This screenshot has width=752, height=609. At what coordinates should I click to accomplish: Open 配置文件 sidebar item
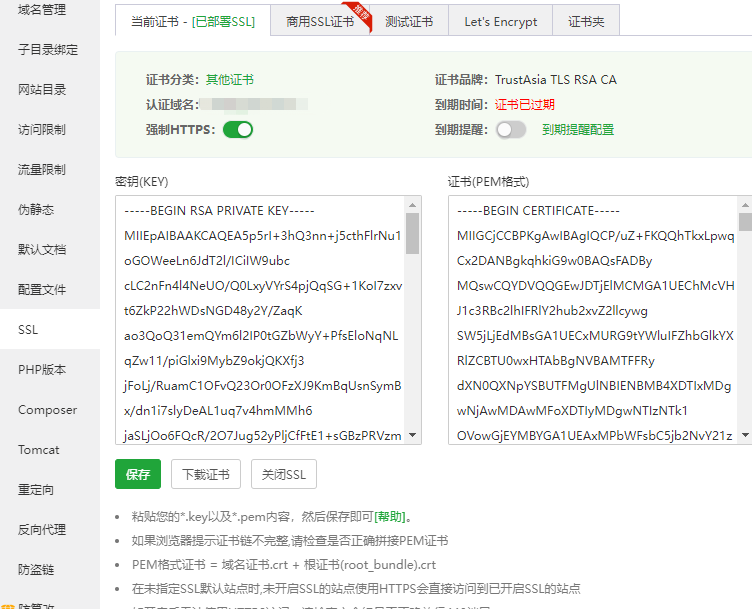(x=42, y=290)
